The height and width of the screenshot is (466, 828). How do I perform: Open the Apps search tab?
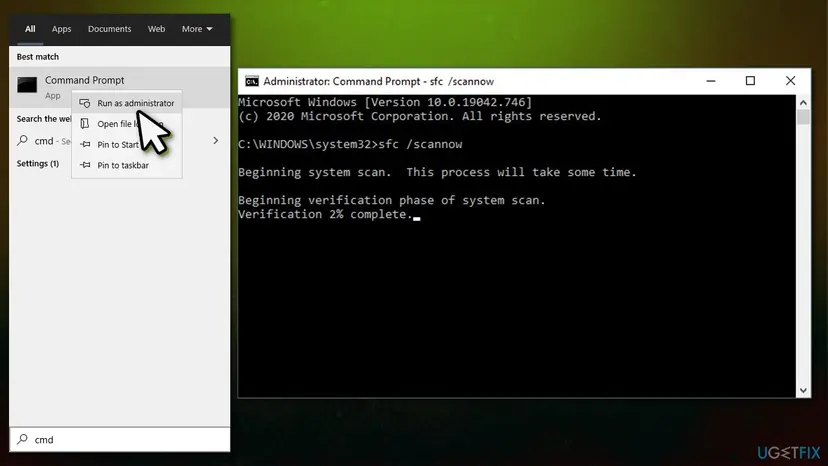coord(61,29)
